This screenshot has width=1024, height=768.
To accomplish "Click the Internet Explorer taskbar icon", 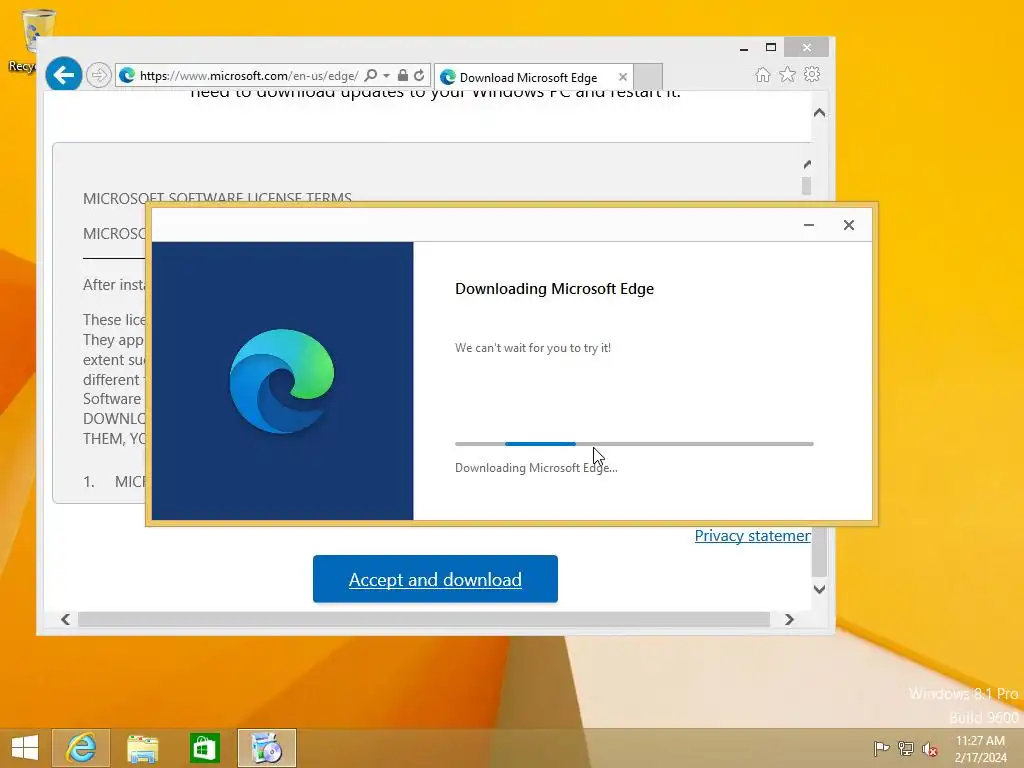I will tap(81, 748).
